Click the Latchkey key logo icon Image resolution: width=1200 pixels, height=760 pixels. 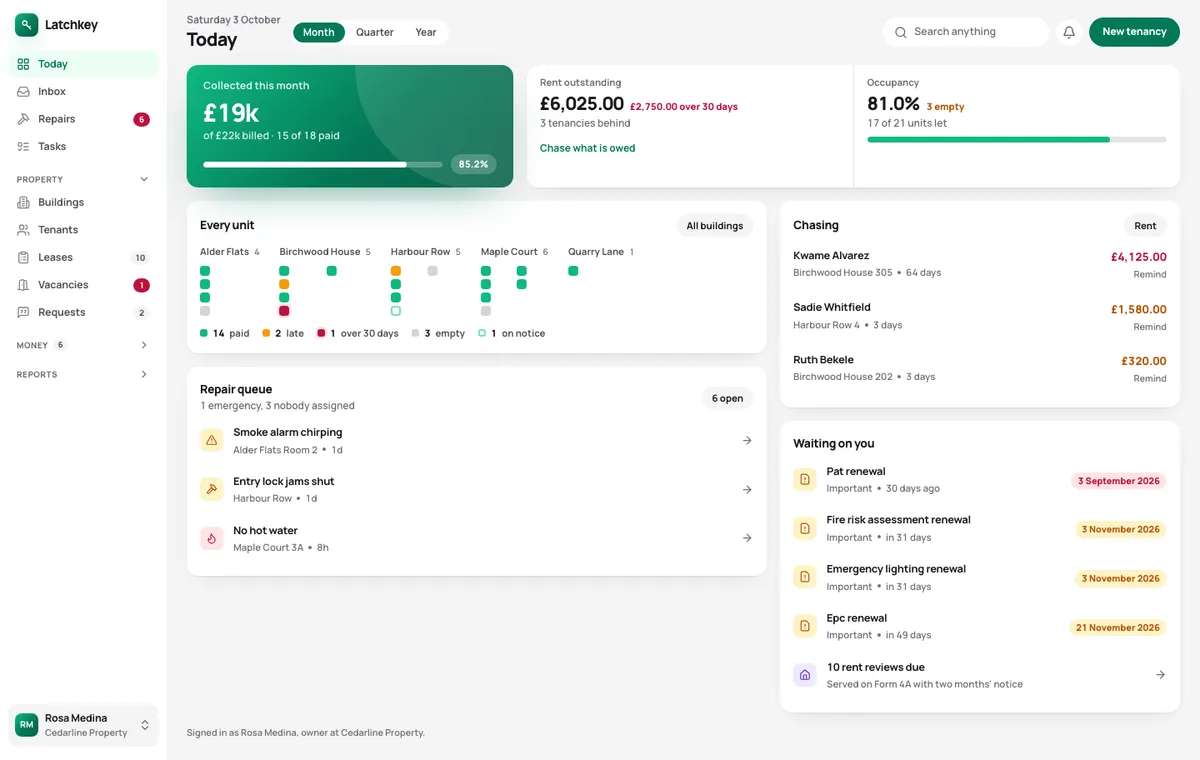tap(26, 25)
